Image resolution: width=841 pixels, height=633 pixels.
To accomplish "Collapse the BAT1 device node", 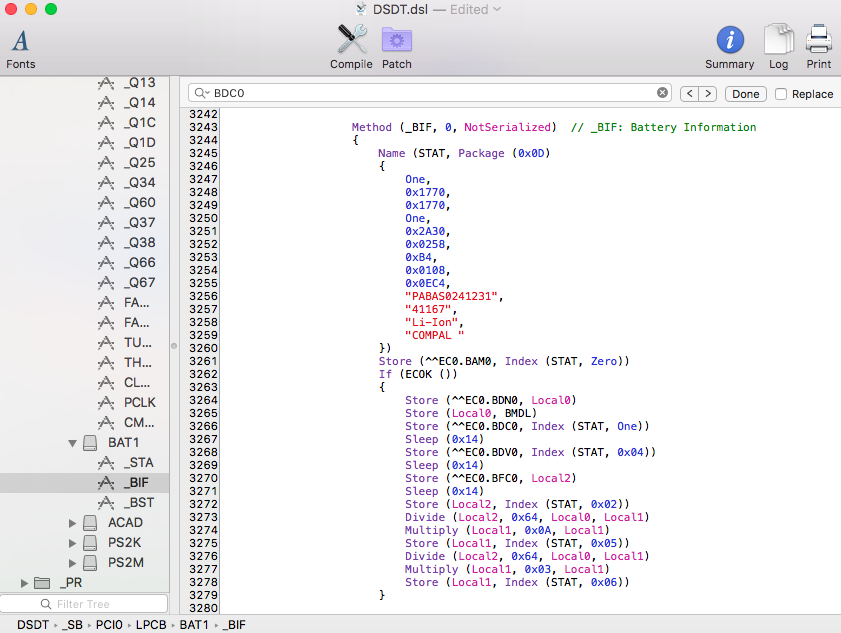I will click(72, 442).
